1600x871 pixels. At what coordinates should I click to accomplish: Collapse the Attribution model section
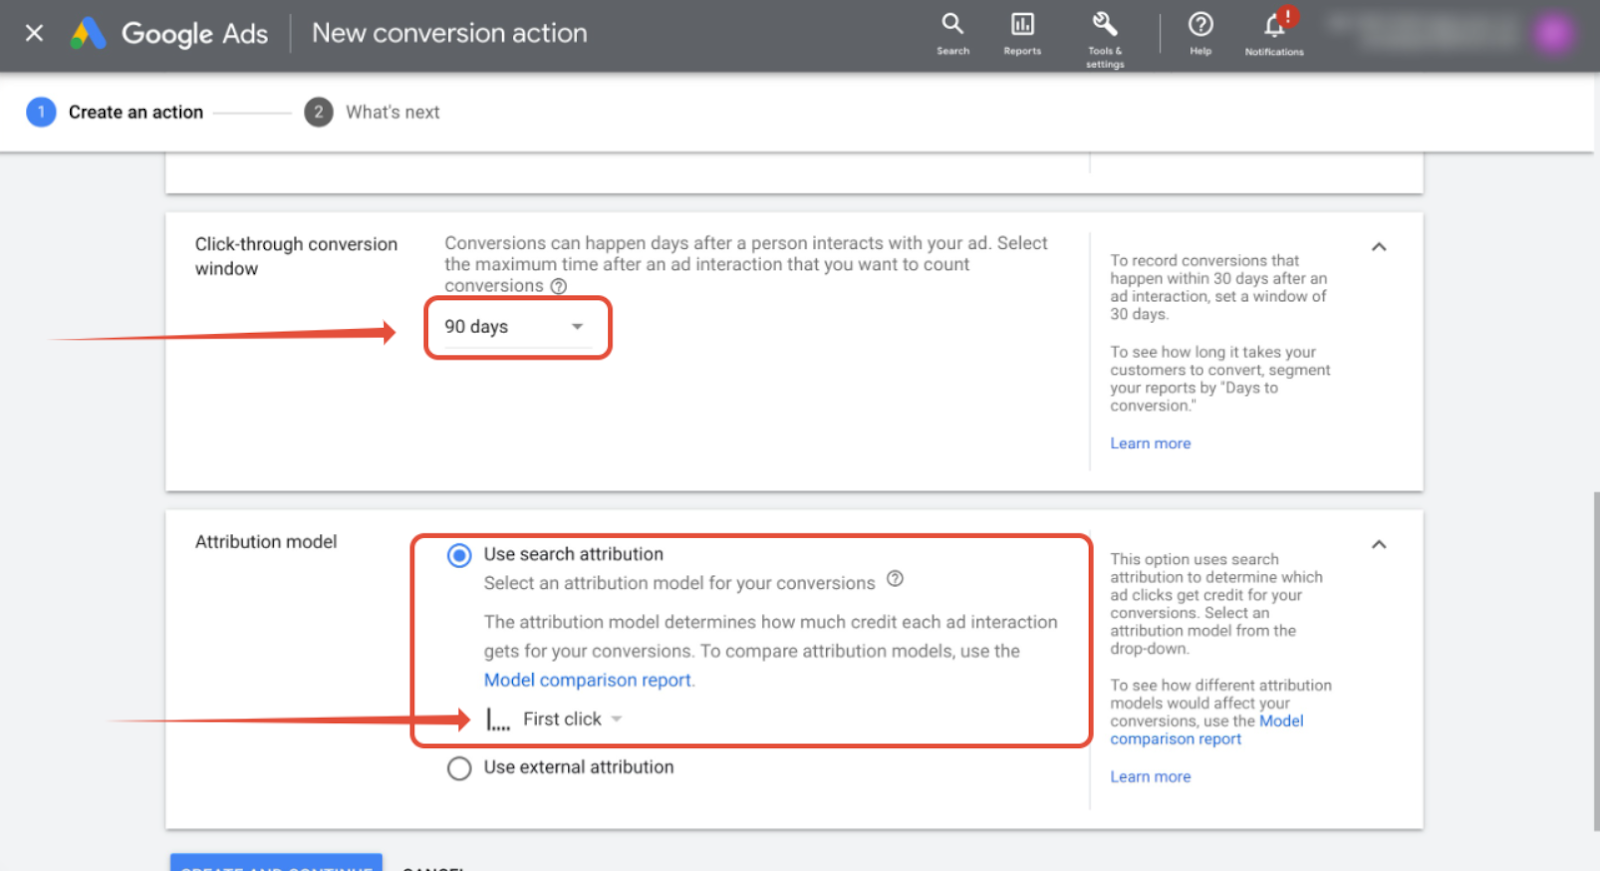click(x=1379, y=545)
